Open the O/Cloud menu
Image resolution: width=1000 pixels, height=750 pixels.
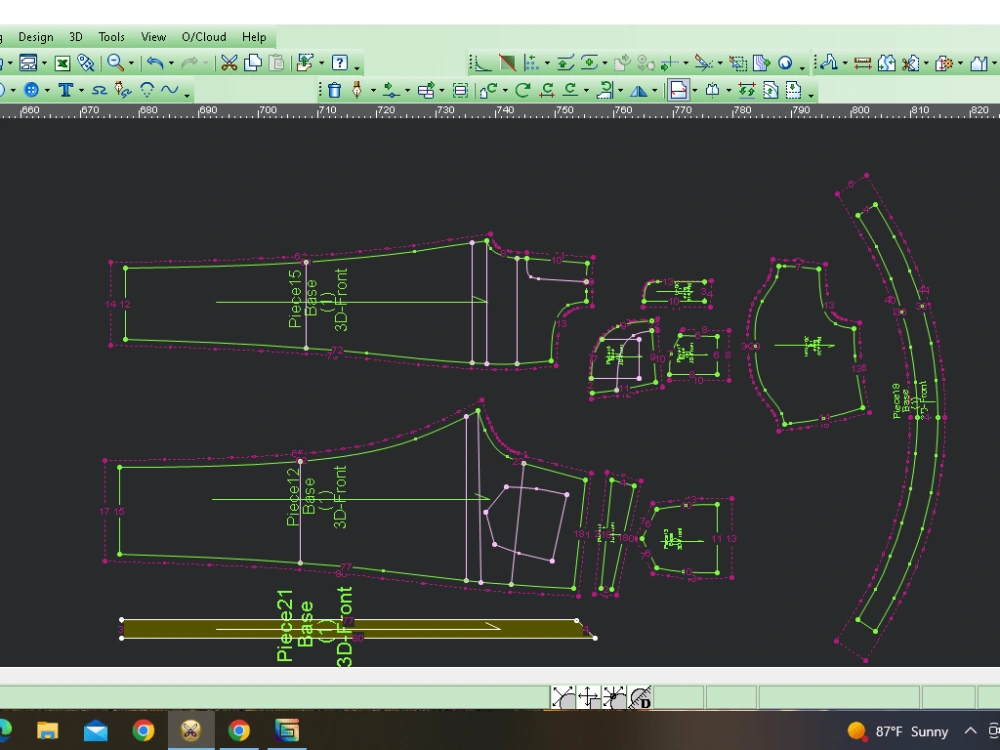click(x=204, y=37)
